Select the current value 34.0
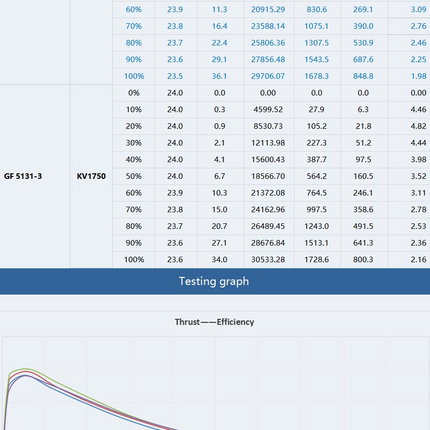 219,259
